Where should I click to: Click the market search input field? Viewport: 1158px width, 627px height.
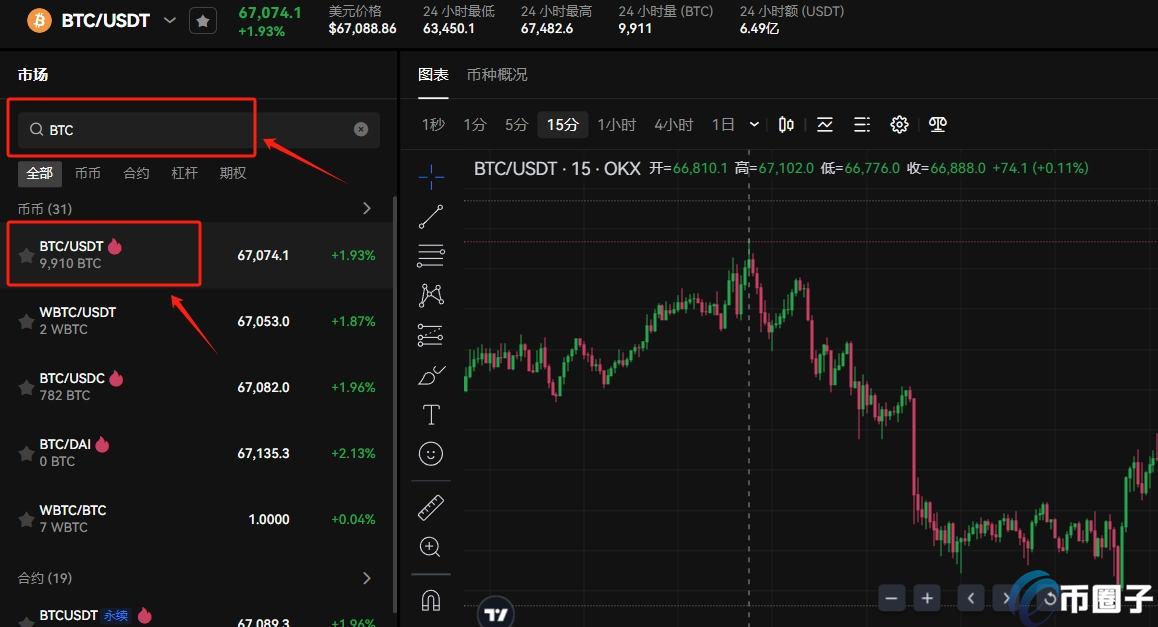point(198,129)
